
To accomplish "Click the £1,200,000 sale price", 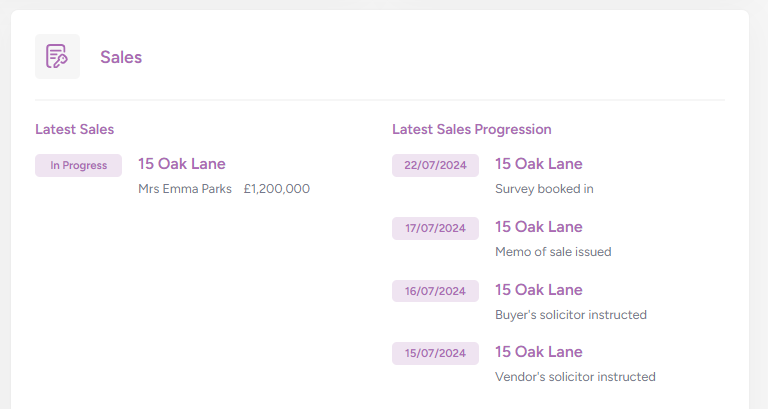I will tap(277, 189).
